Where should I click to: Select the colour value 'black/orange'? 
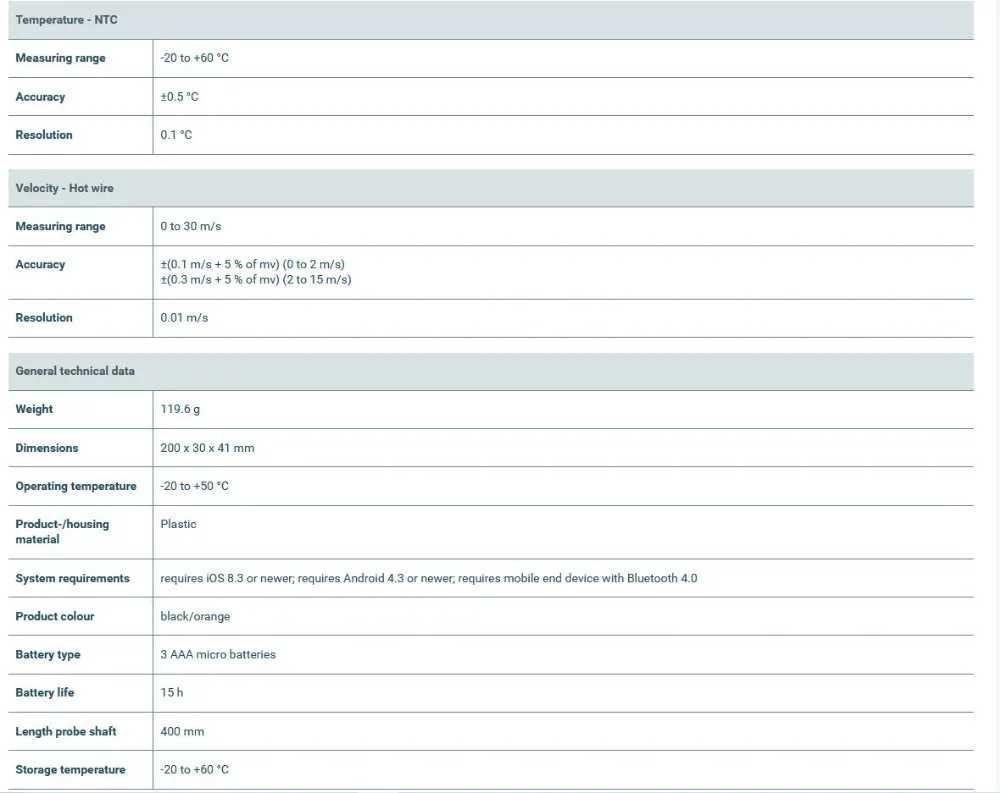click(x=195, y=617)
